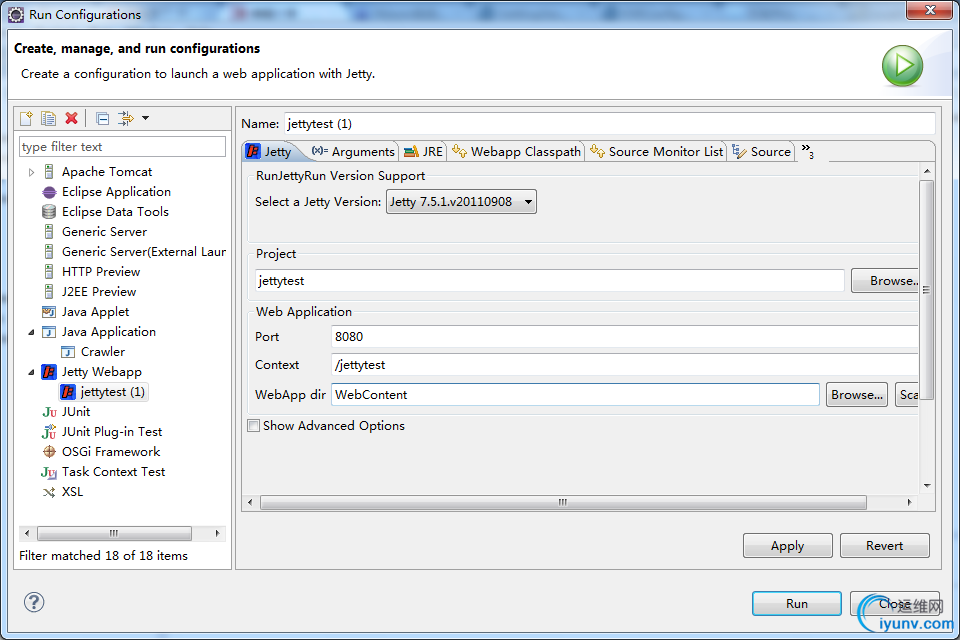This screenshot has height=640, width=960.
Task: Switch to the Source Monitor List tab
Action: pyautogui.click(x=656, y=151)
